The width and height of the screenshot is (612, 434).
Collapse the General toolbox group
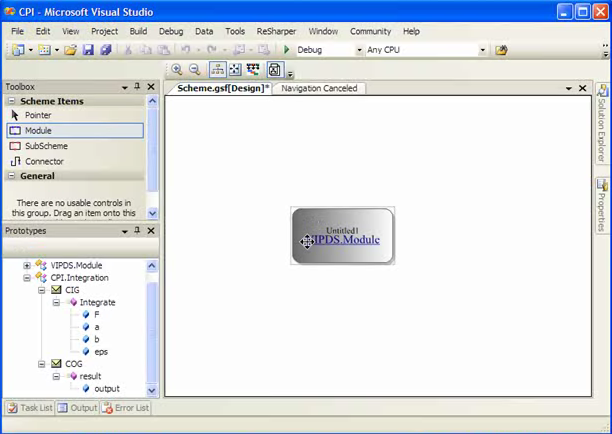point(12,176)
